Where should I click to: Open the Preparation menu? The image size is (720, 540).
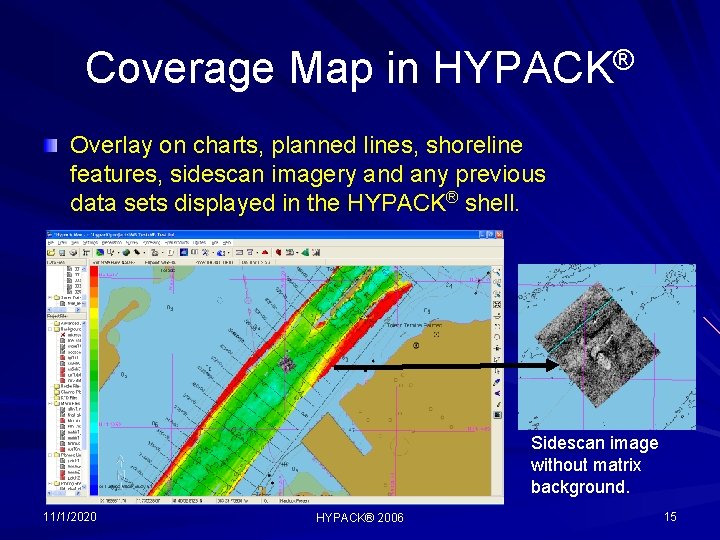tap(112, 242)
